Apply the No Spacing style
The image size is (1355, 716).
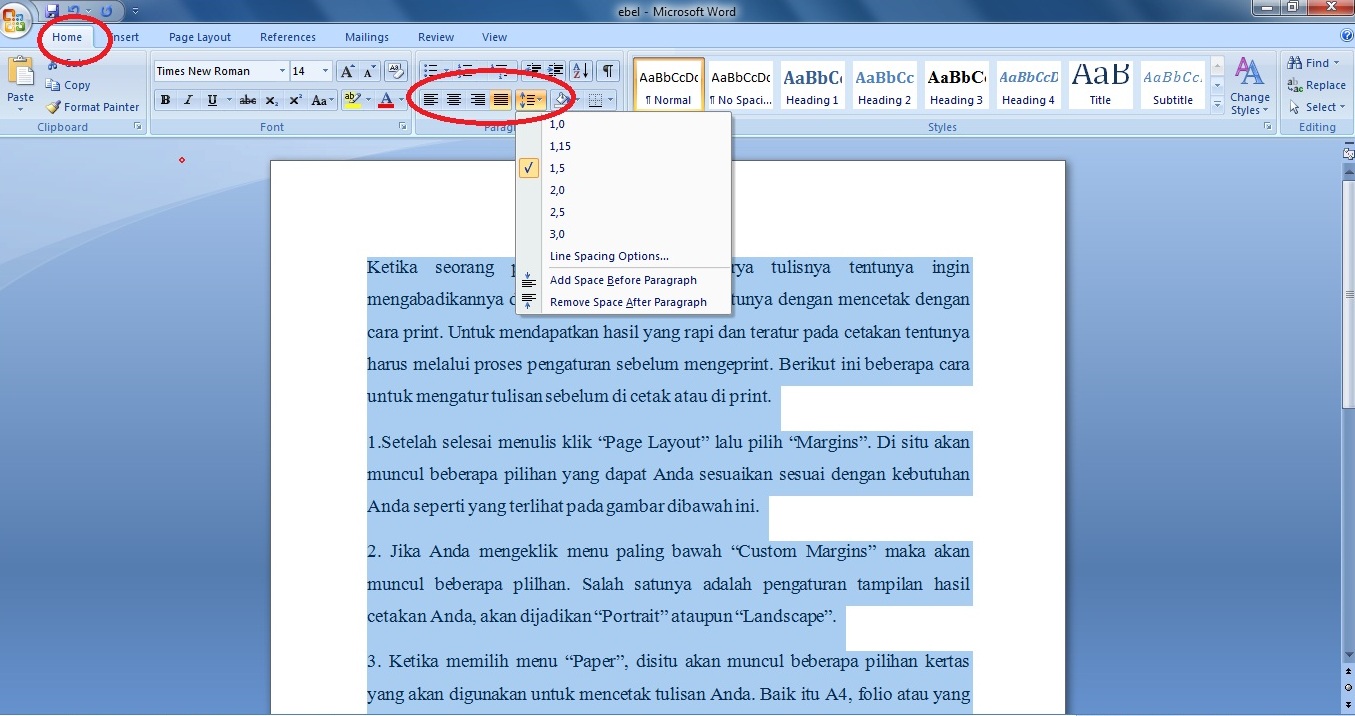(x=740, y=84)
